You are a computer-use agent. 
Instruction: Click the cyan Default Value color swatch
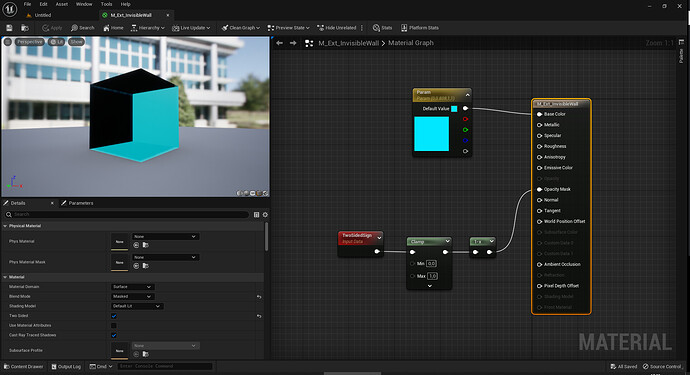[454, 109]
